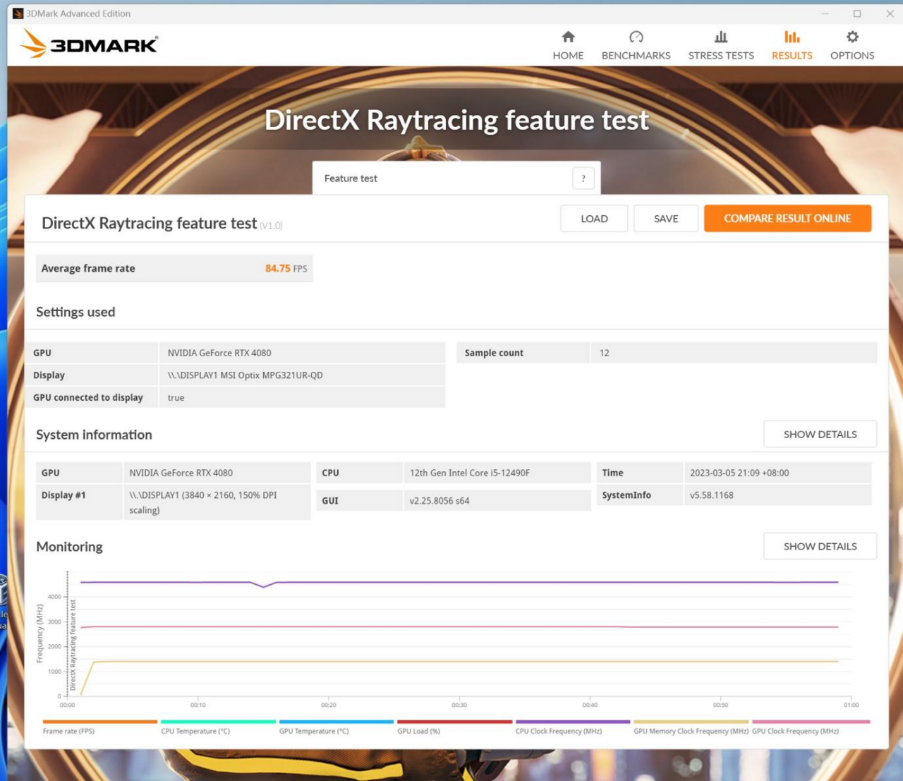Image resolution: width=903 pixels, height=781 pixels.
Task: Click the Feature test tab box
Action: [x=456, y=179]
